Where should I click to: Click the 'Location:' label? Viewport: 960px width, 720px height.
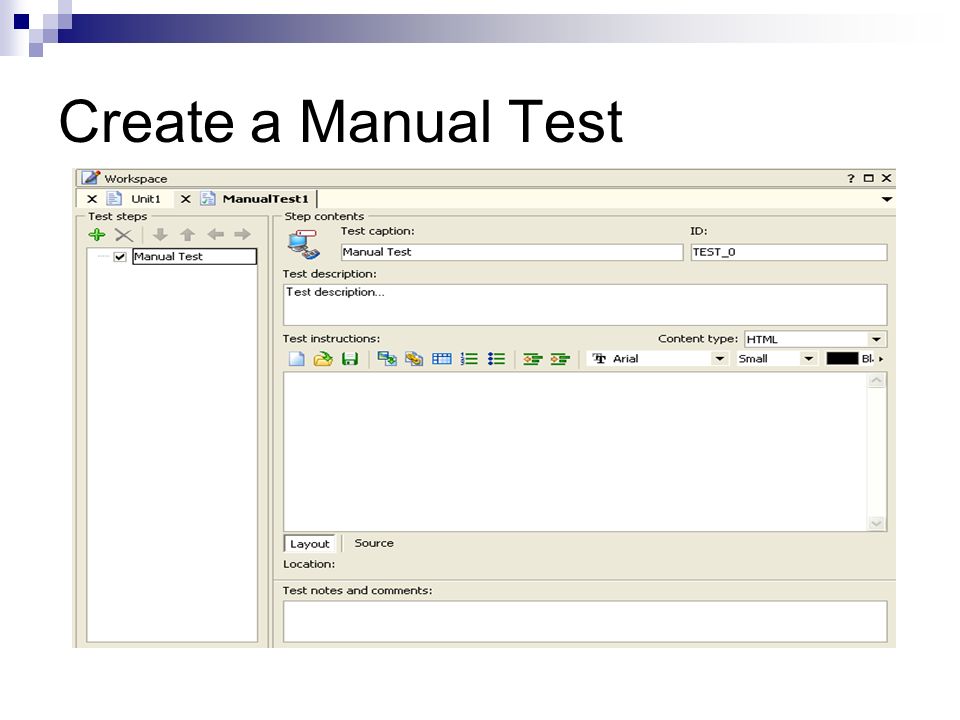[309, 564]
